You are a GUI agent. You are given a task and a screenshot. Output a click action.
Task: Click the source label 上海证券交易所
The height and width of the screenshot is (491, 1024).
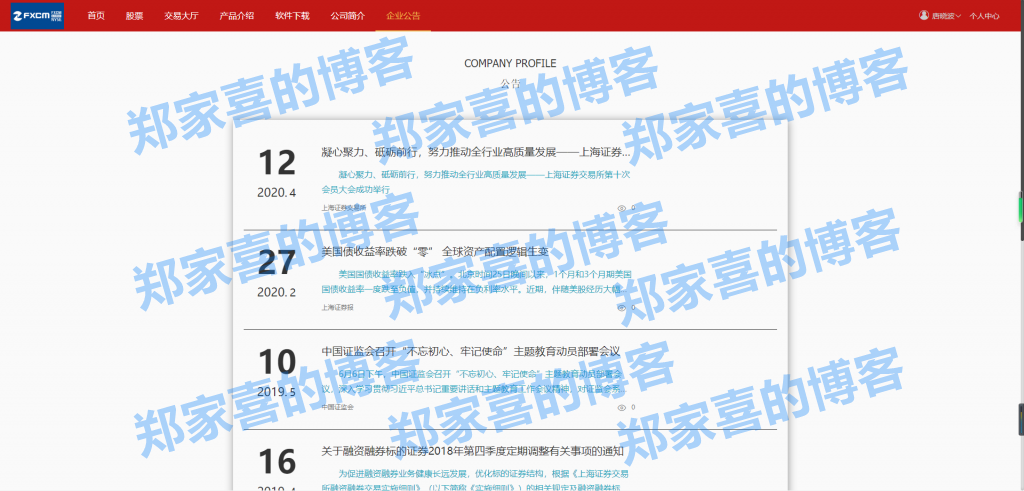[x=344, y=208]
